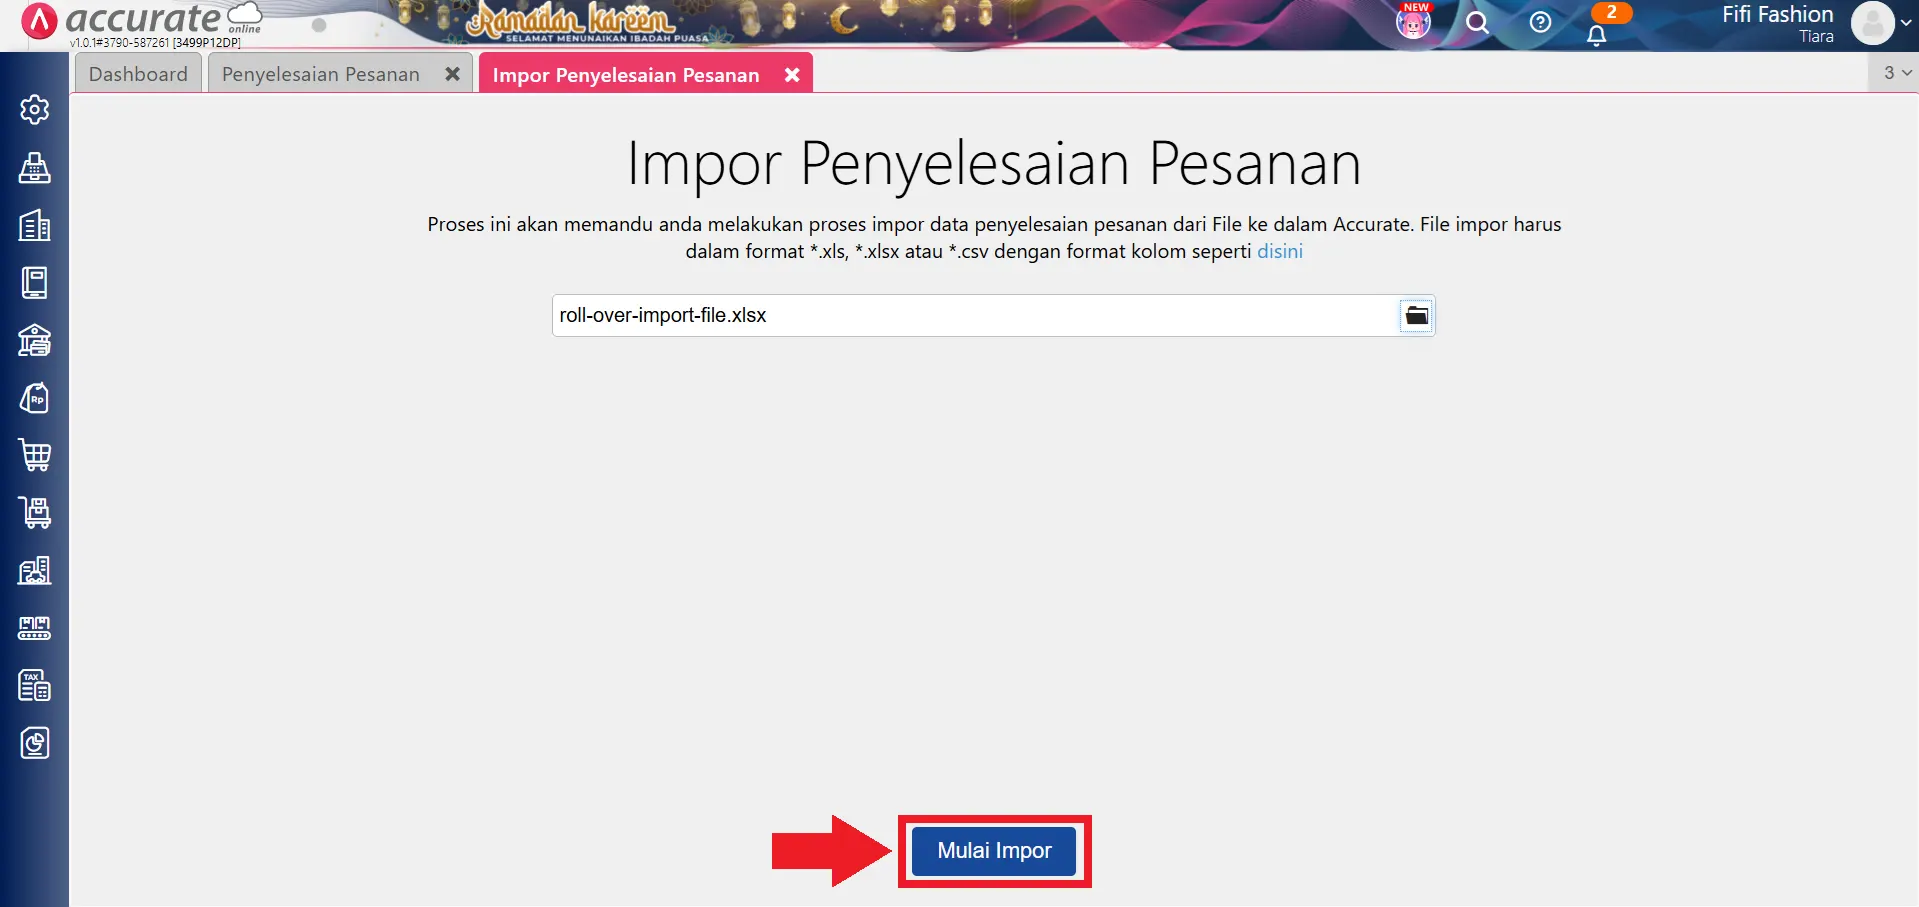1919x907 pixels.
Task: Open the pie chart reports icon
Action: [35, 743]
